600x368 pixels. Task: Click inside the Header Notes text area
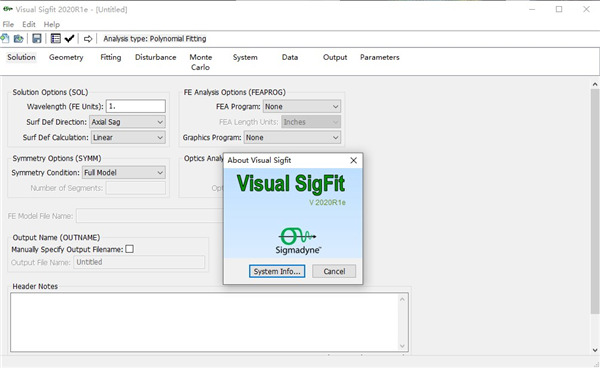tap(204, 322)
